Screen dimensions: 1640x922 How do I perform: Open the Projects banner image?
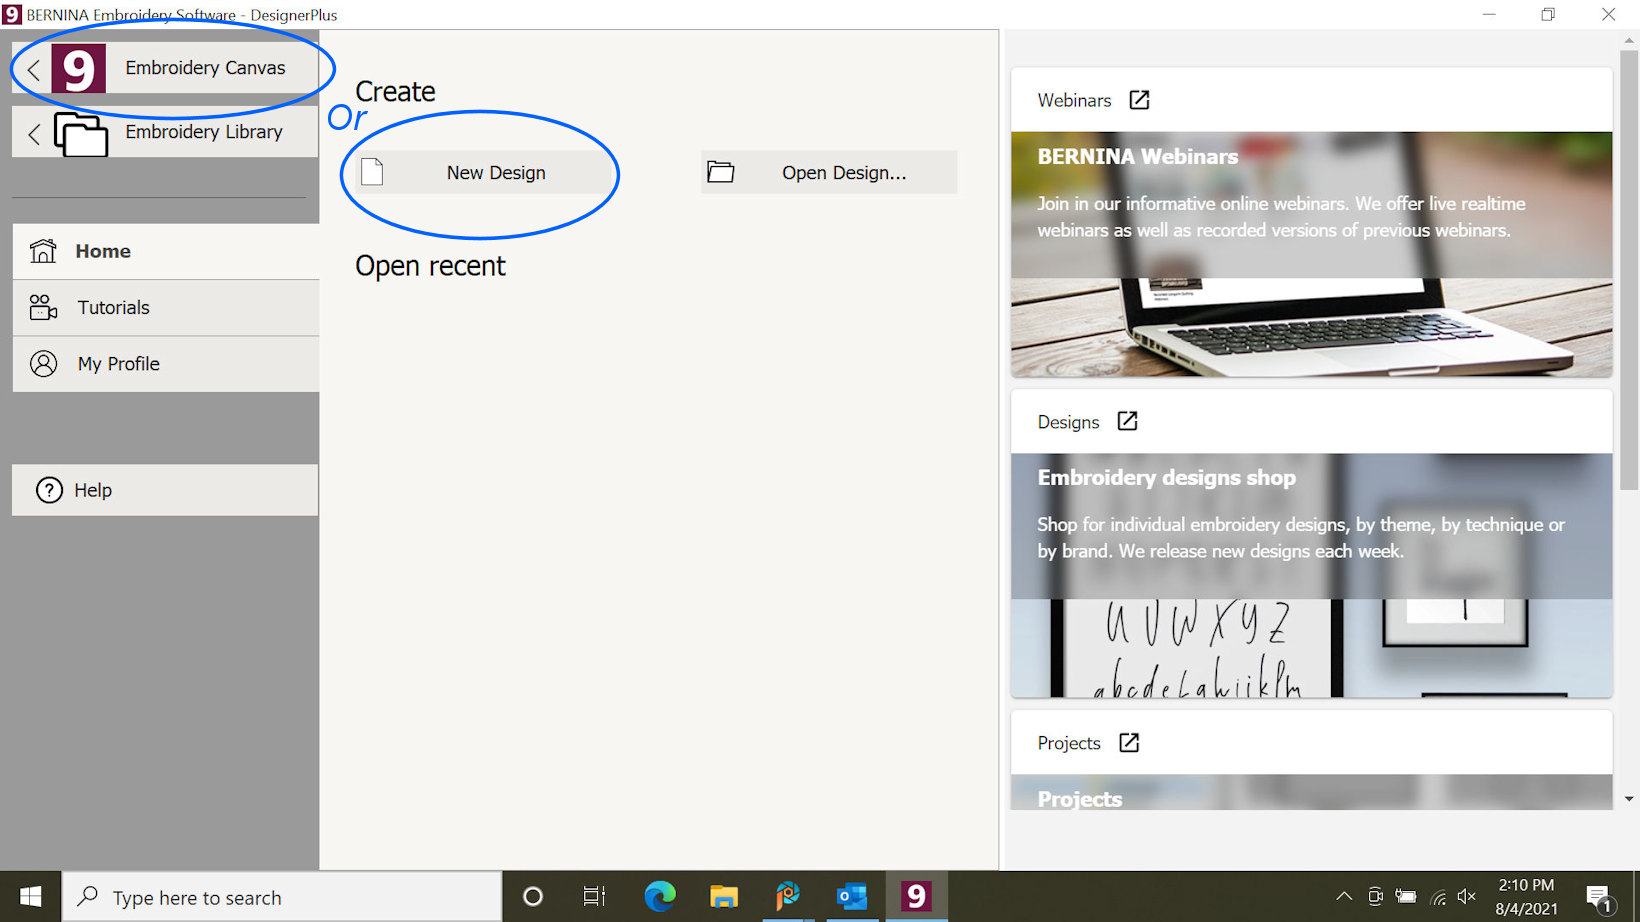click(x=1311, y=792)
